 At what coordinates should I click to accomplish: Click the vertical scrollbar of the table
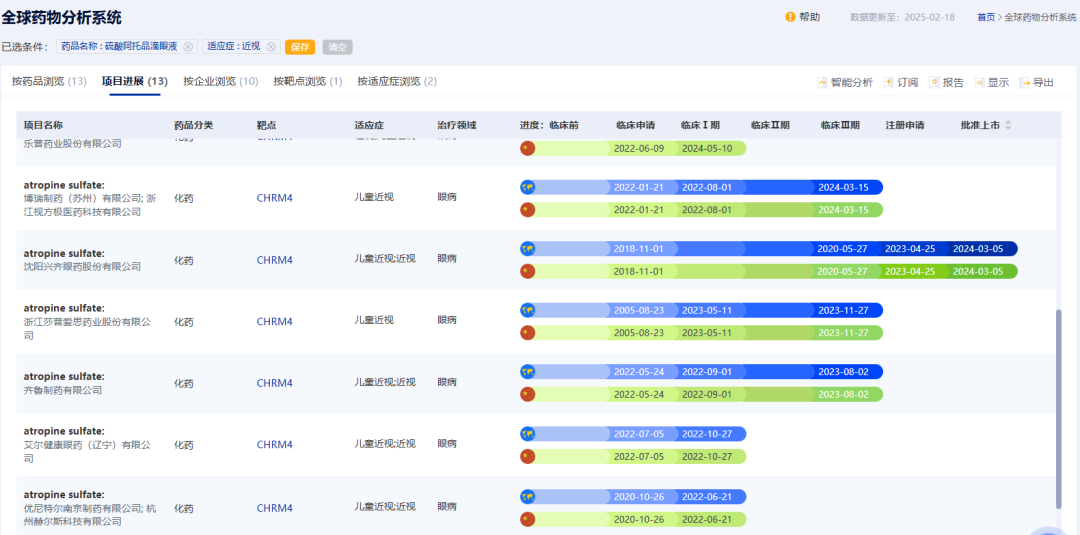[x=1058, y=410]
